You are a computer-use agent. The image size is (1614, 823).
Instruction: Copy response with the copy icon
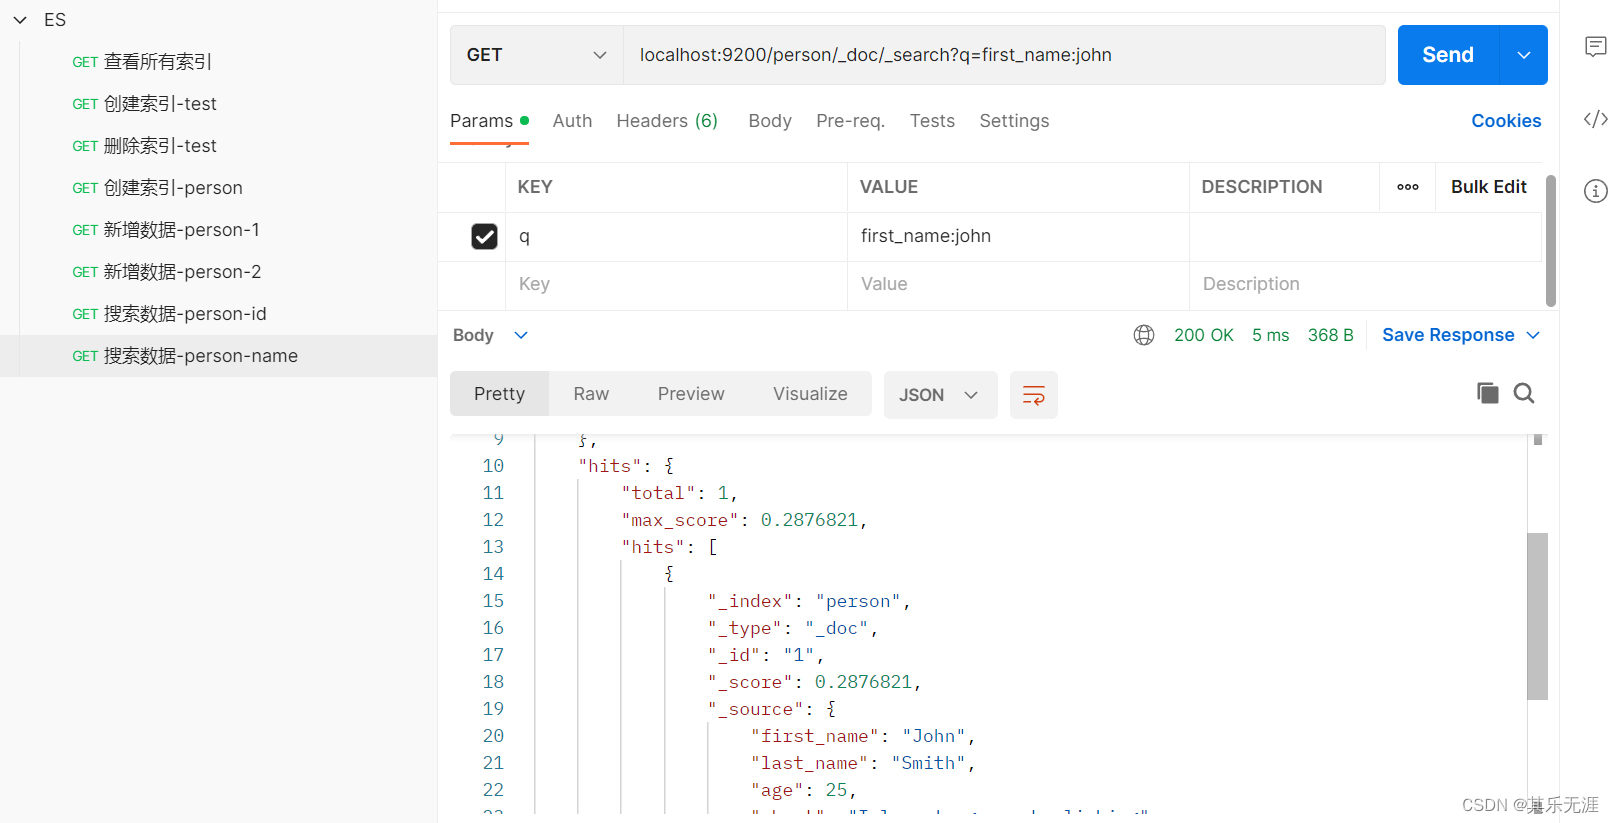pyautogui.click(x=1488, y=393)
